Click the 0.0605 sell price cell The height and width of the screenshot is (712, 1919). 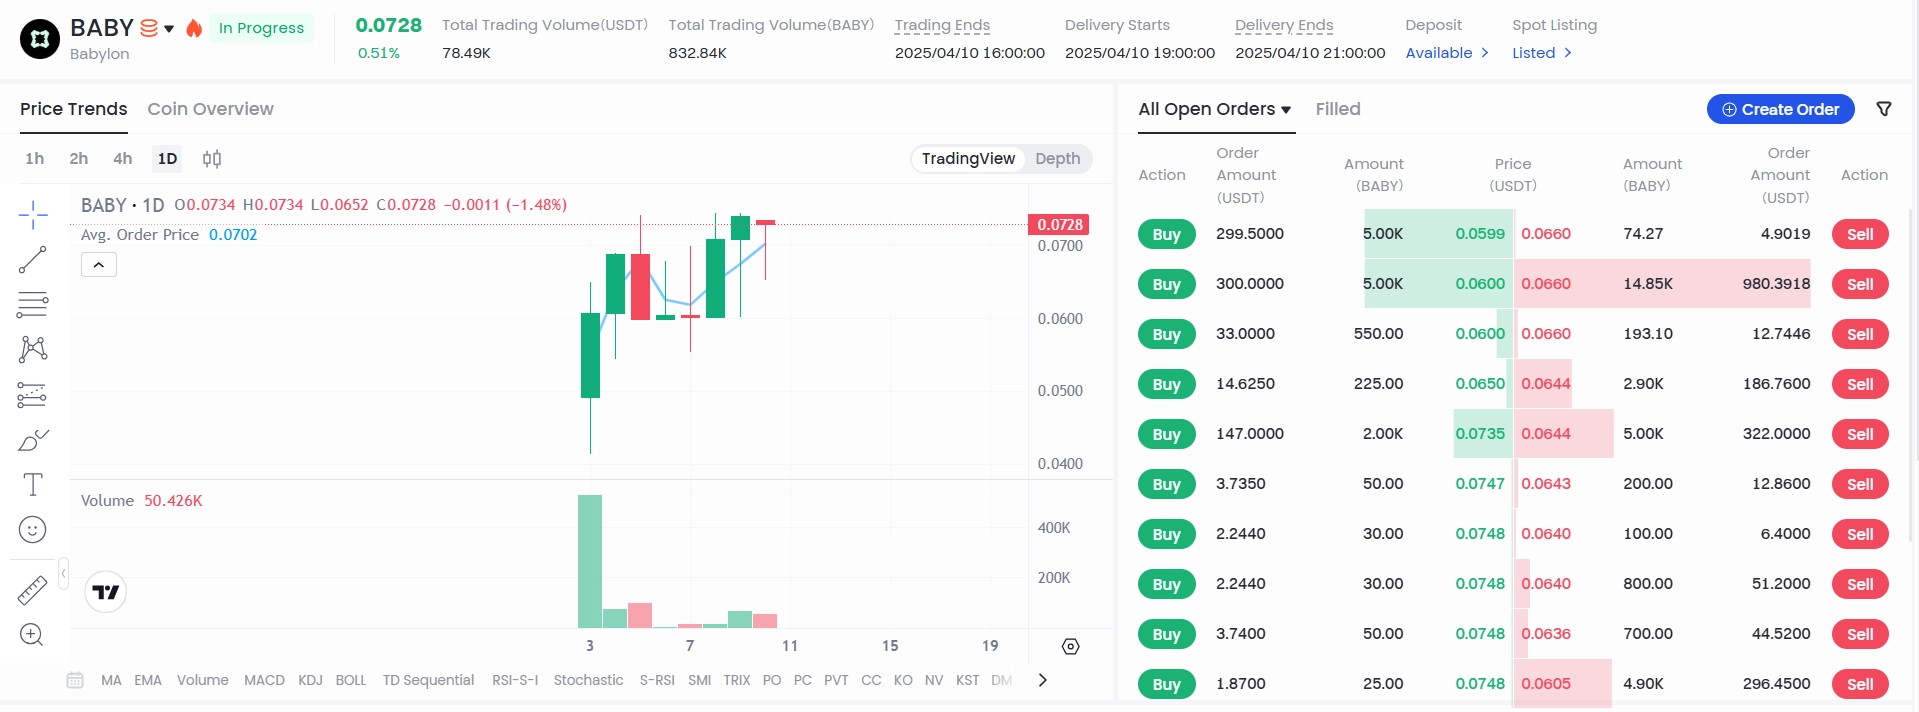(x=1546, y=684)
